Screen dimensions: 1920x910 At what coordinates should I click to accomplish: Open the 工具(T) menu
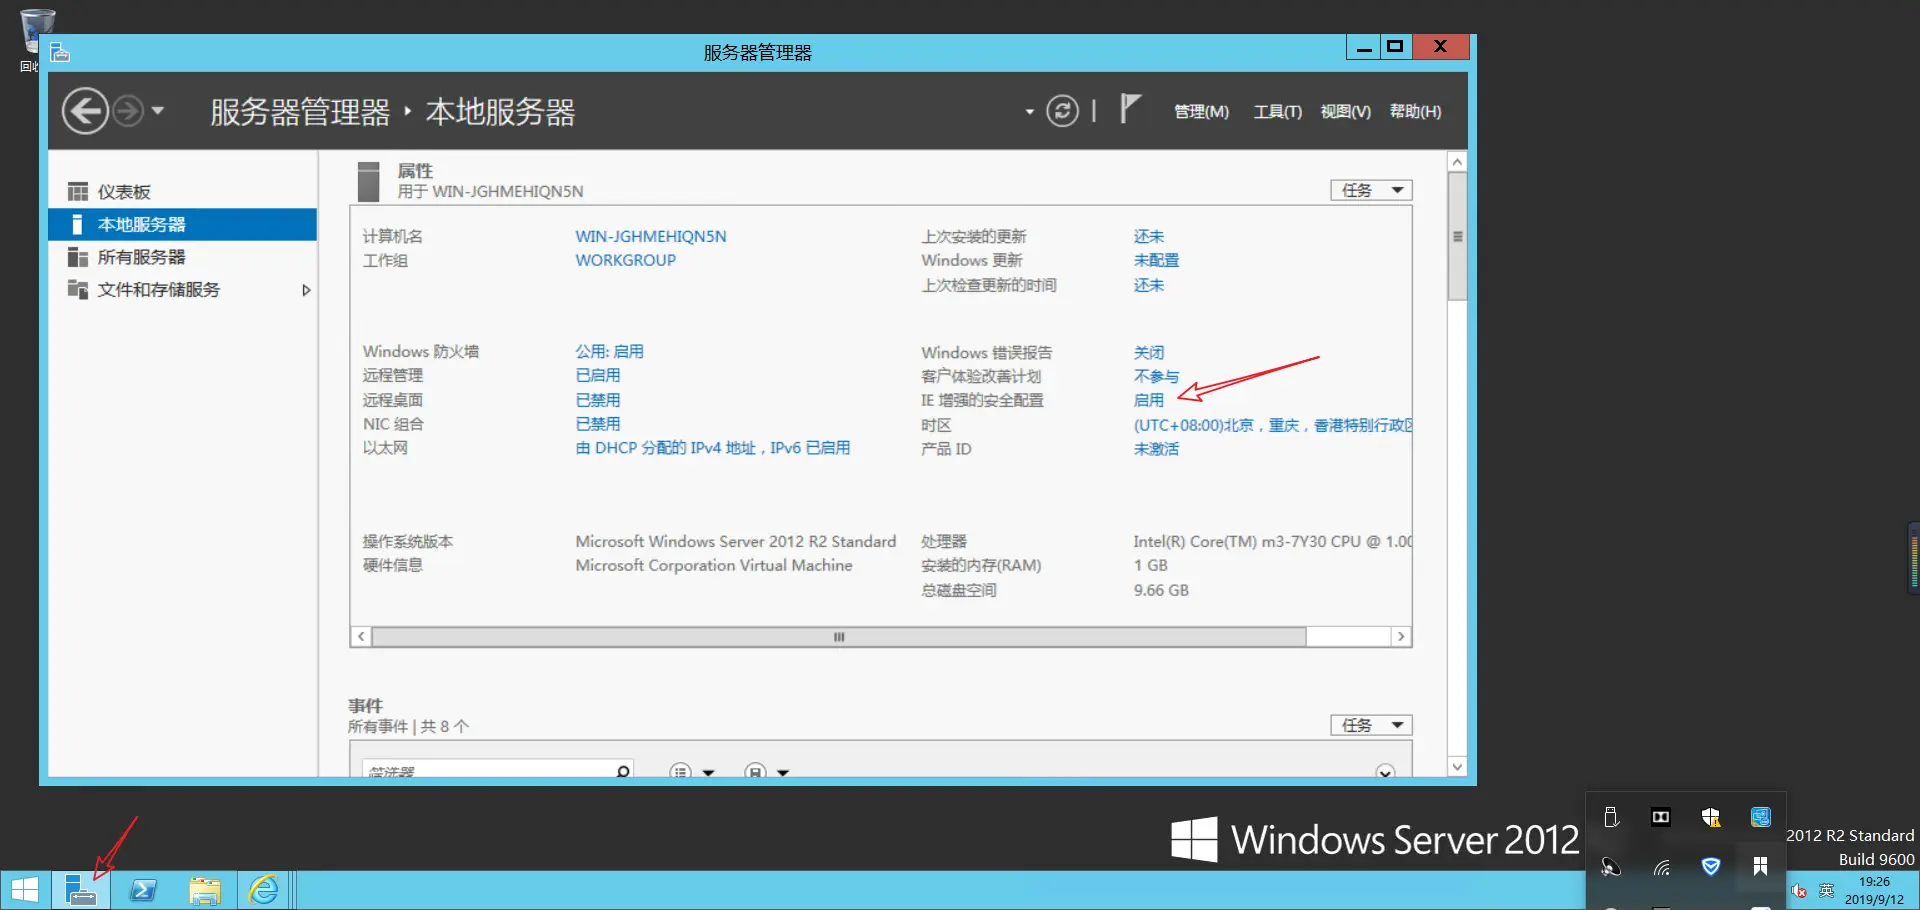[1278, 112]
